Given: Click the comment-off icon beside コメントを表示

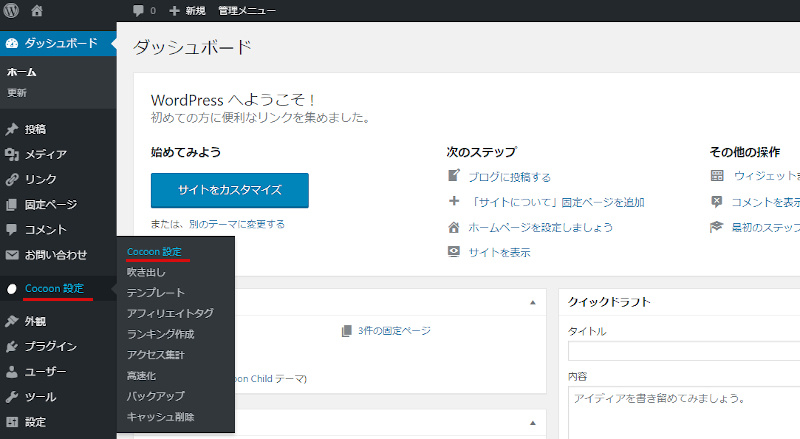Looking at the screenshot, I should point(717,202).
